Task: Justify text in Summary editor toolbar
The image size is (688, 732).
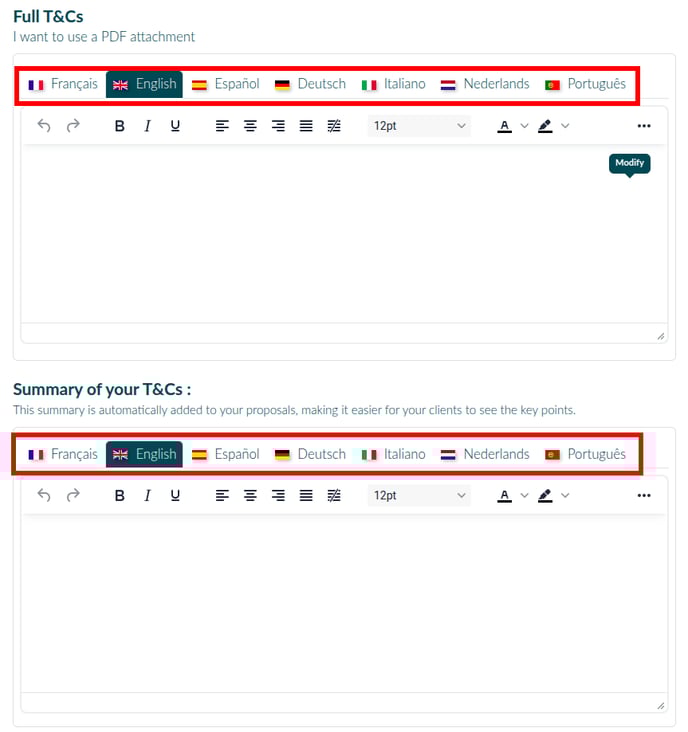Action: (x=306, y=495)
